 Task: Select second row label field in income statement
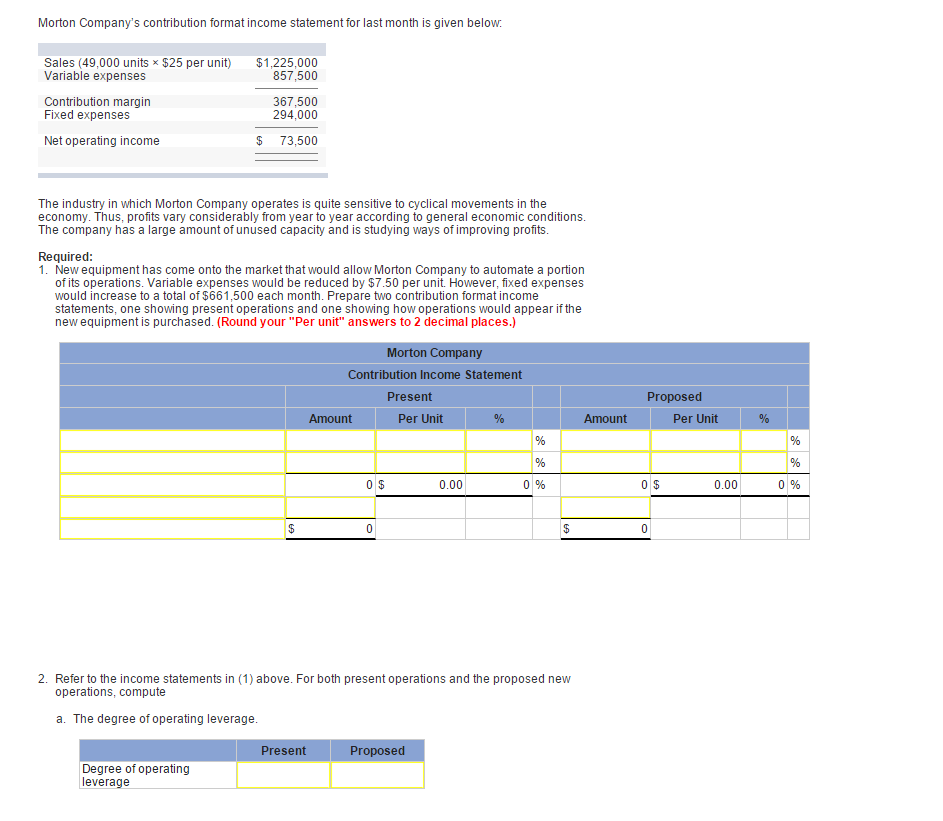tap(173, 463)
